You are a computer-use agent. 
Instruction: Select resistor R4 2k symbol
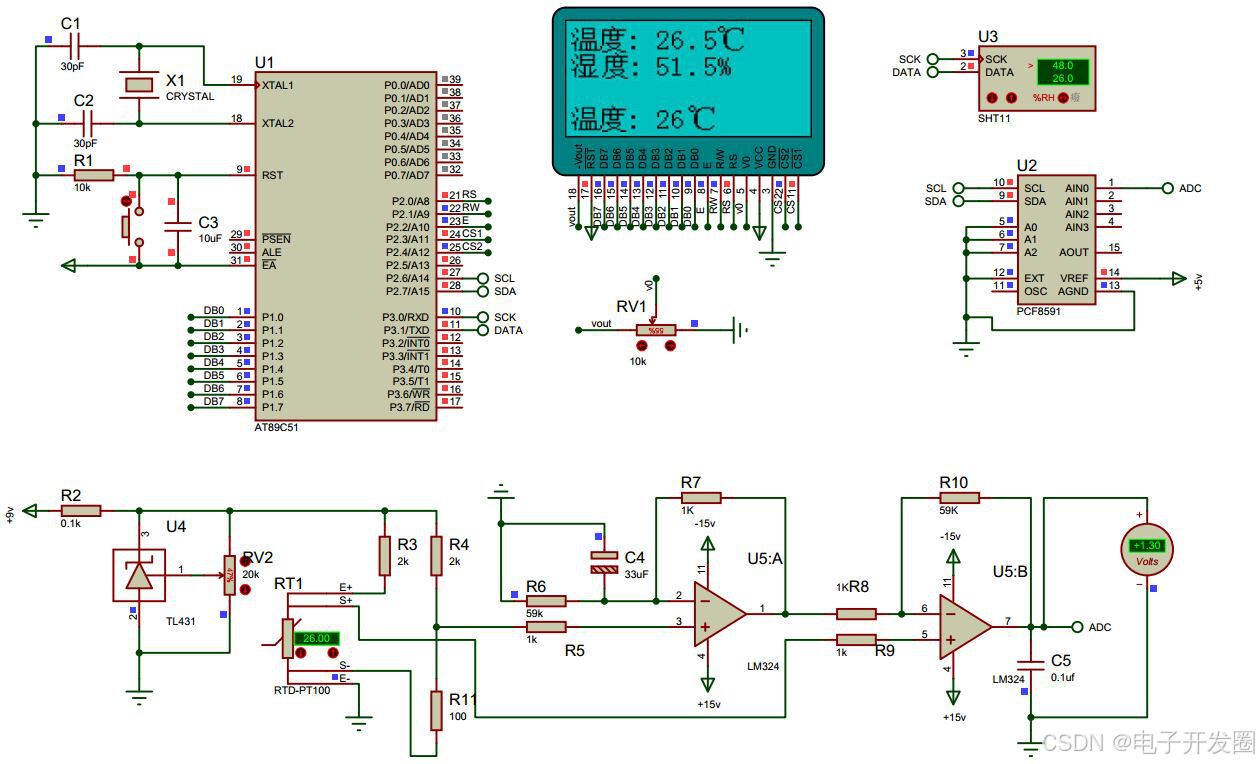[436, 555]
